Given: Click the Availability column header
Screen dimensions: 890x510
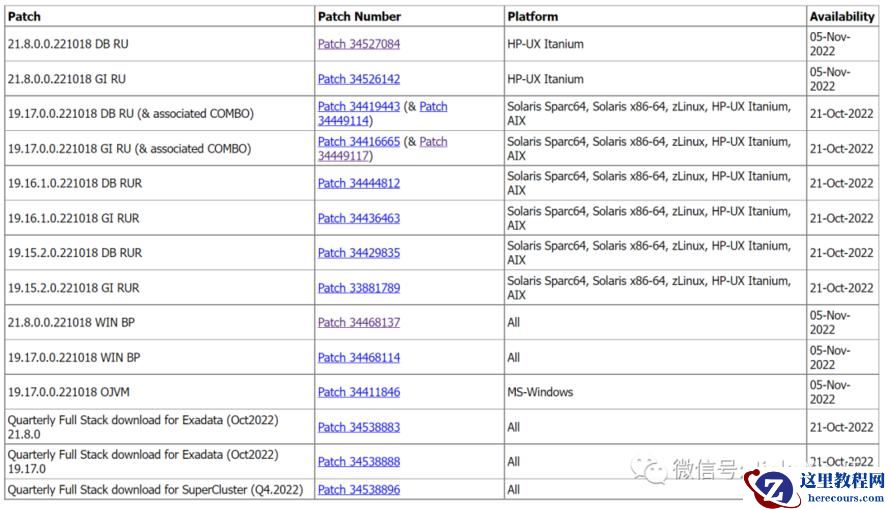Looking at the screenshot, I should pyautogui.click(x=842, y=16).
